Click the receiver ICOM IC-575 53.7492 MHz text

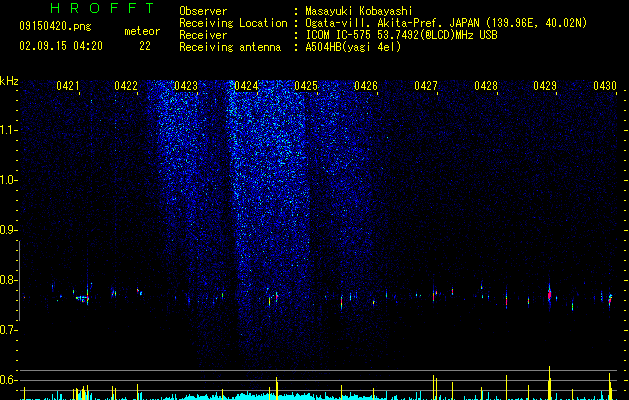[401, 35]
